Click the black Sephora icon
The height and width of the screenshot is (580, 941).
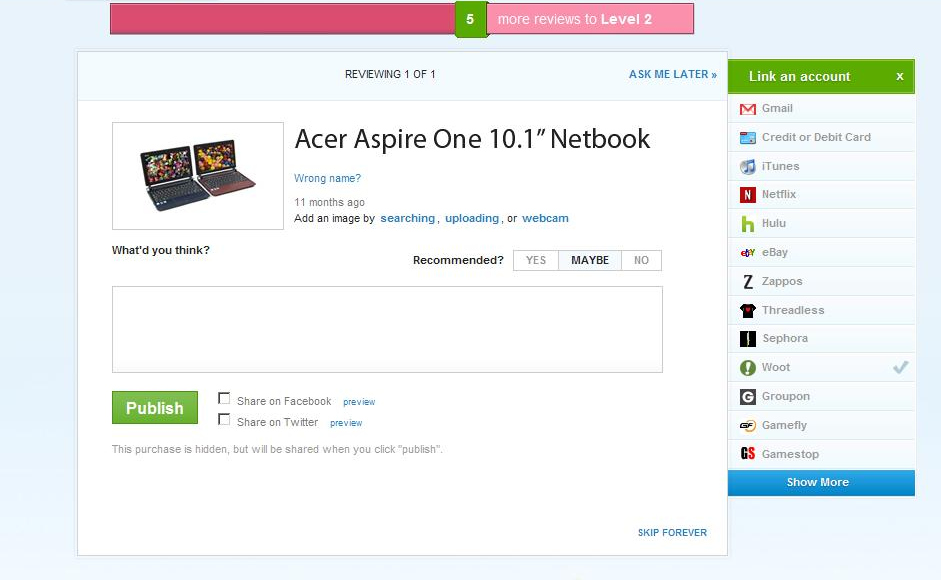point(748,339)
